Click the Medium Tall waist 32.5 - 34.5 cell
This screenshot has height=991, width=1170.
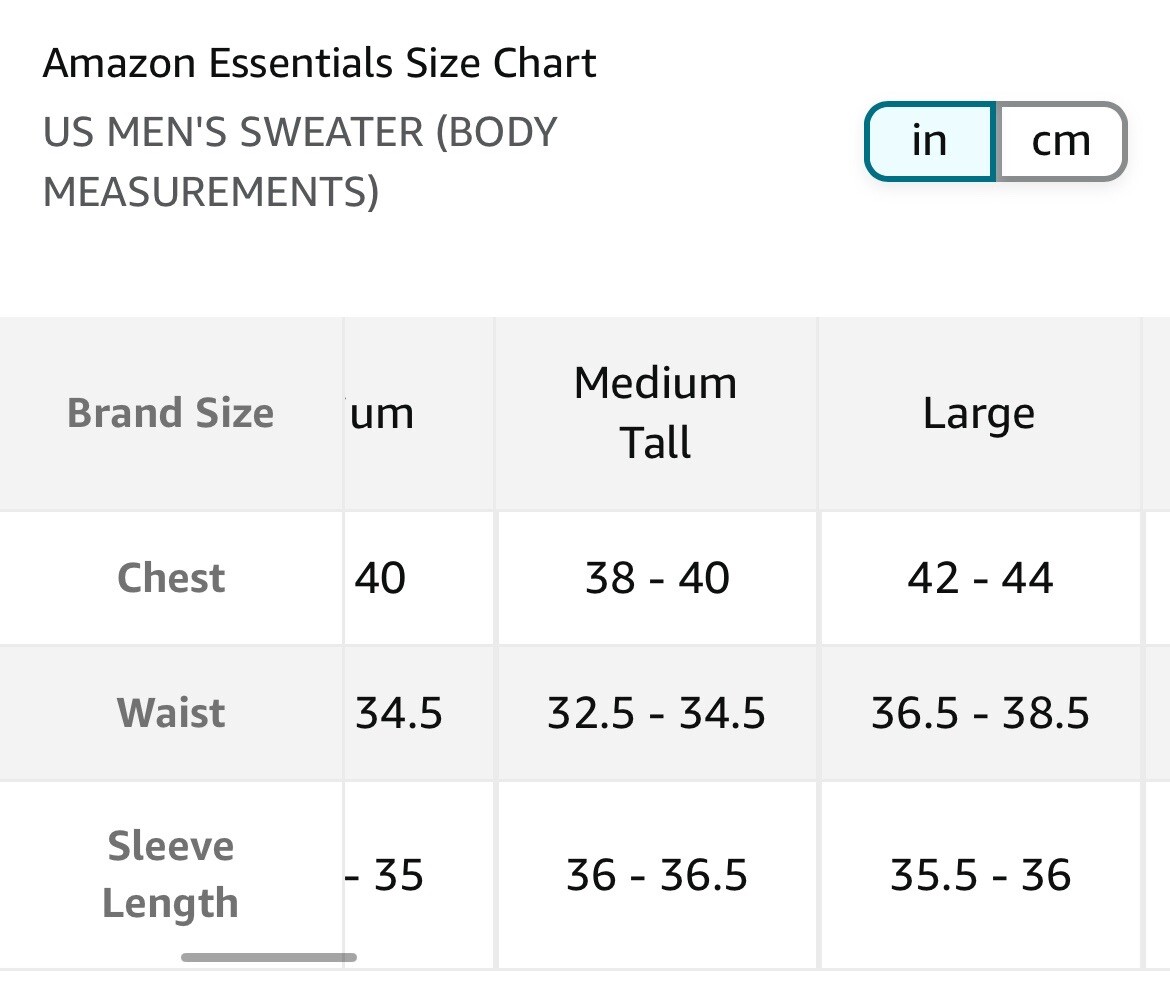(657, 713)
